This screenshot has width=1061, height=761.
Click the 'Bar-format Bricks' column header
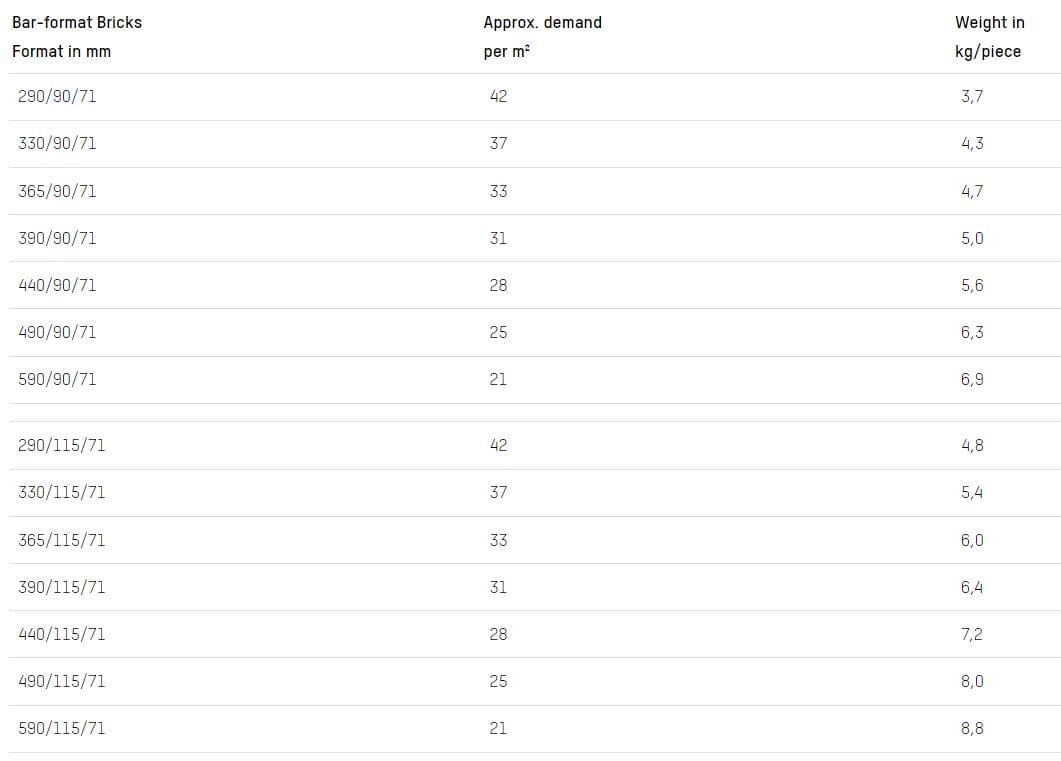click(x=77, y=22)
